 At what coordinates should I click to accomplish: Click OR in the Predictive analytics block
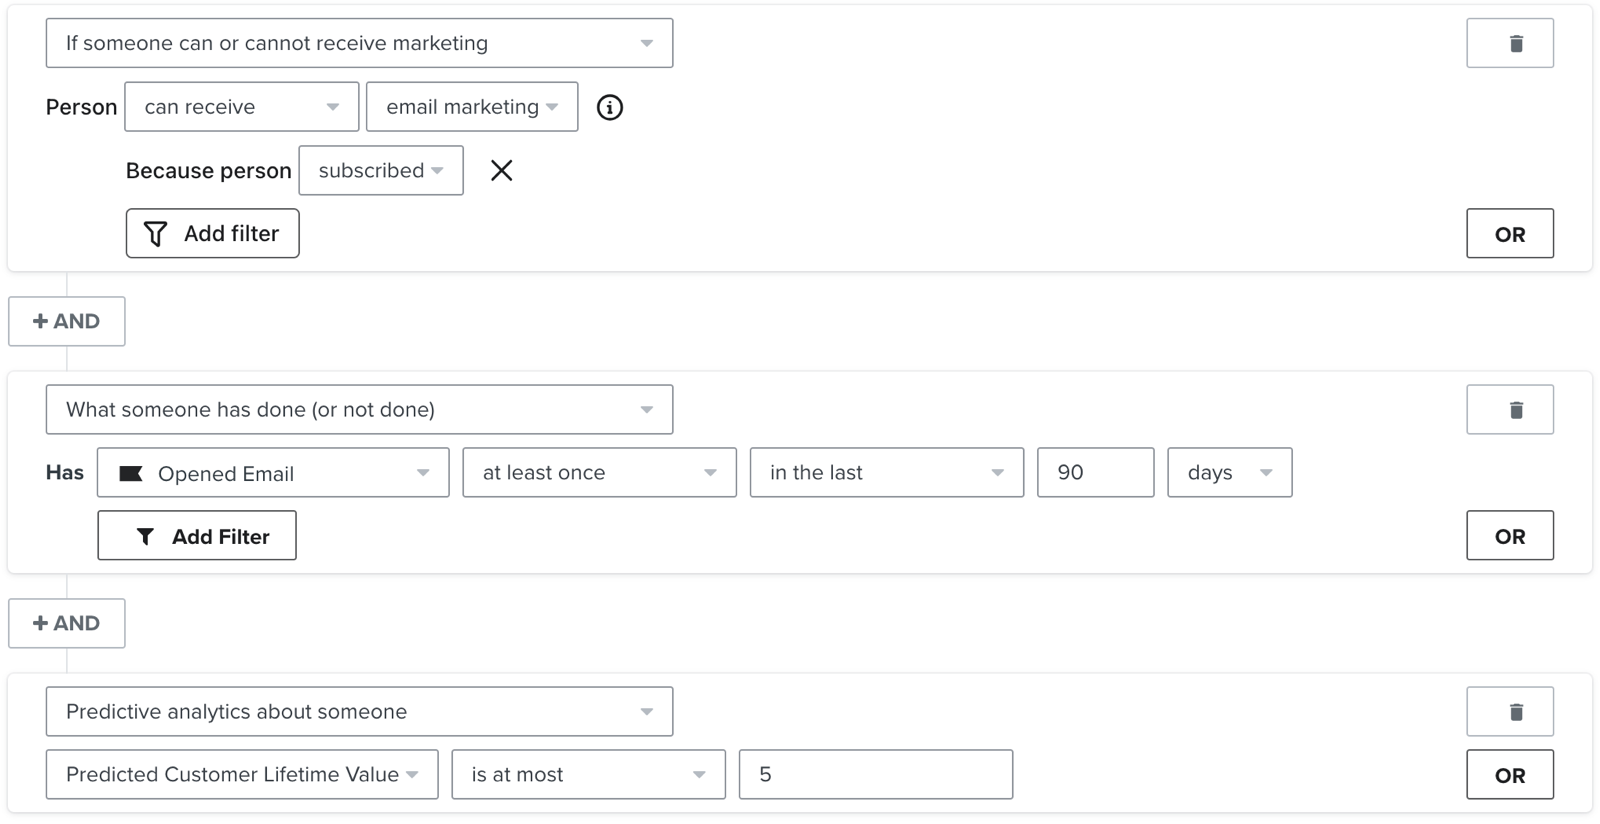click(x=1509, y=775)
